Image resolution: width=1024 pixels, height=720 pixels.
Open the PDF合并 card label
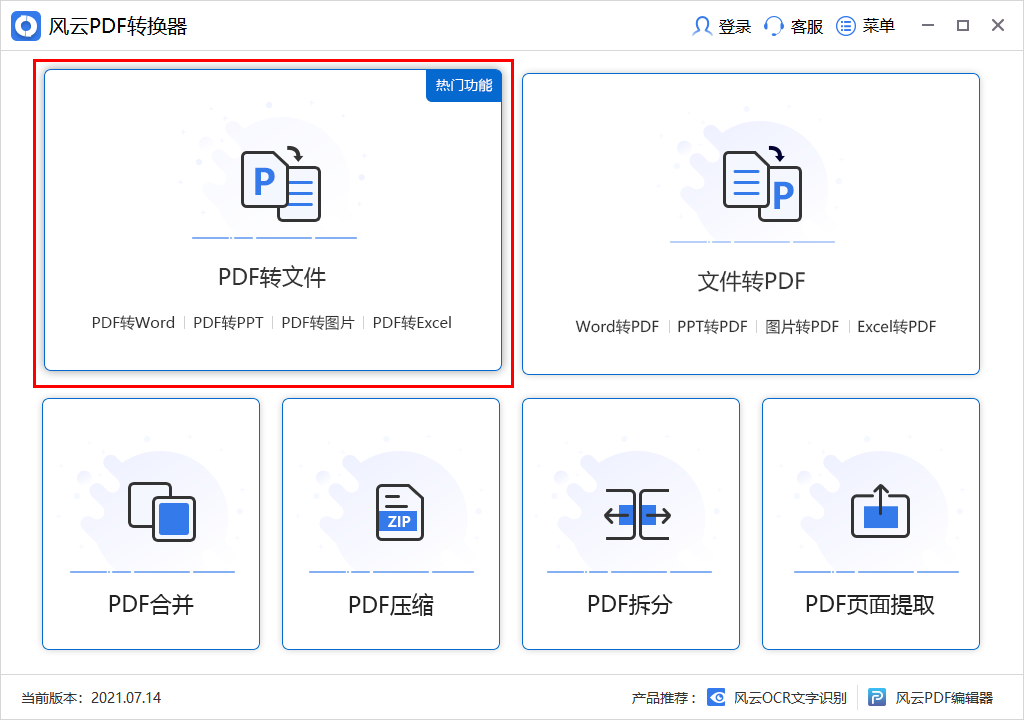[x=151, y=604]
